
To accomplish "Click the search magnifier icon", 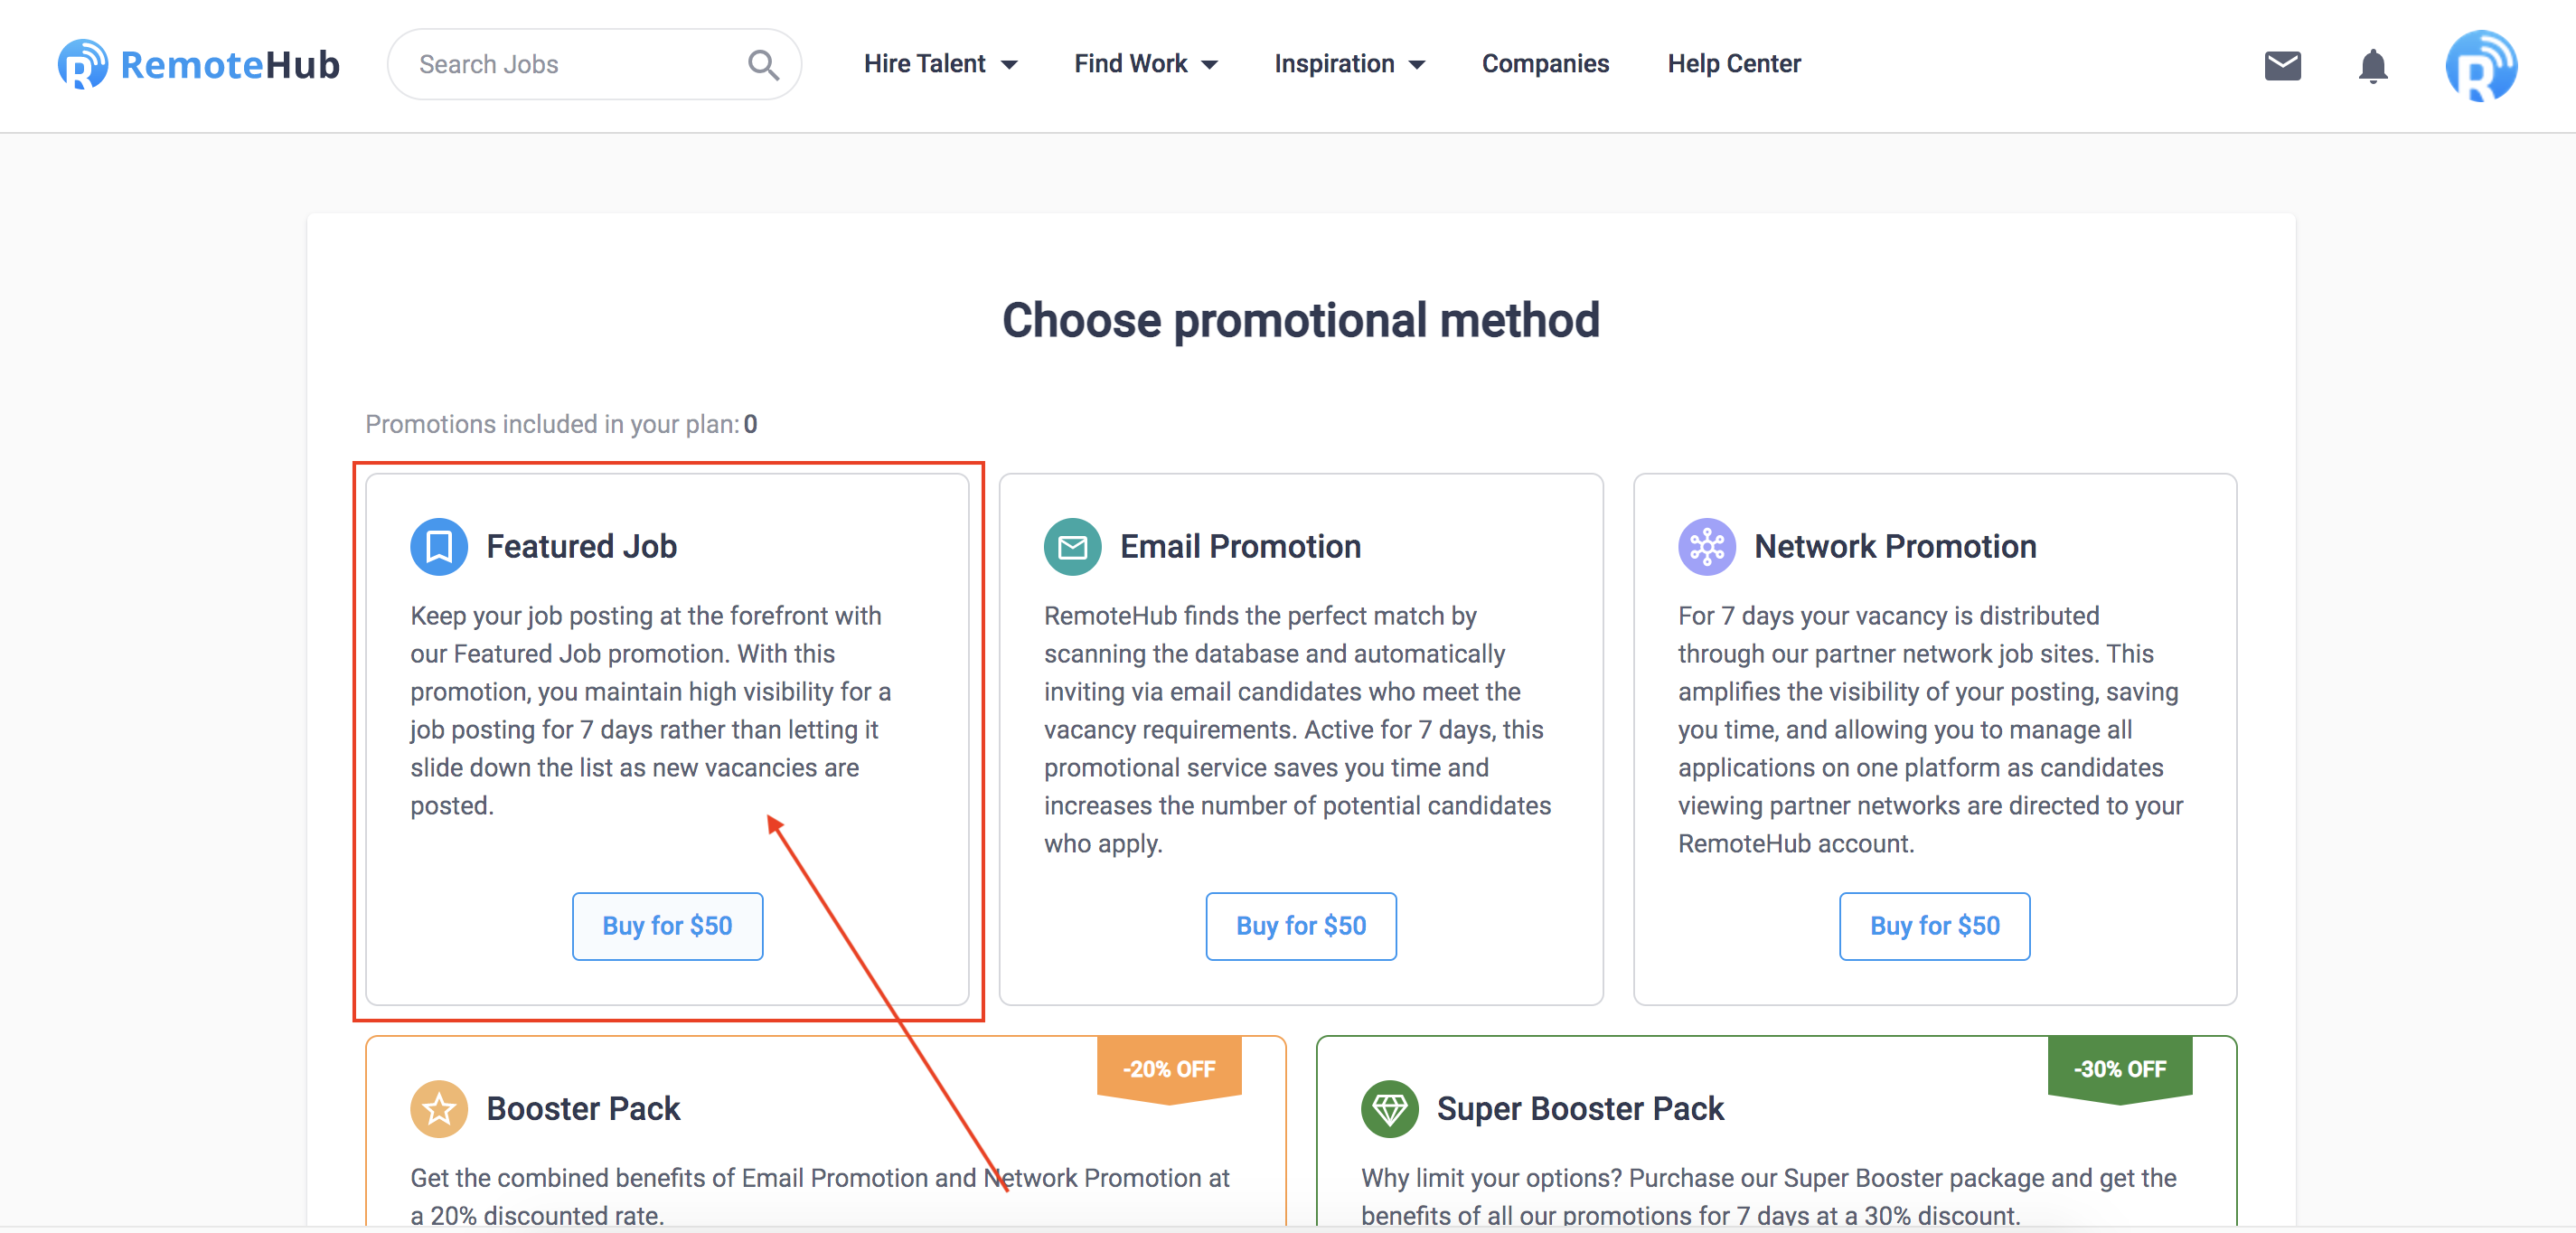I will [763, 65].
